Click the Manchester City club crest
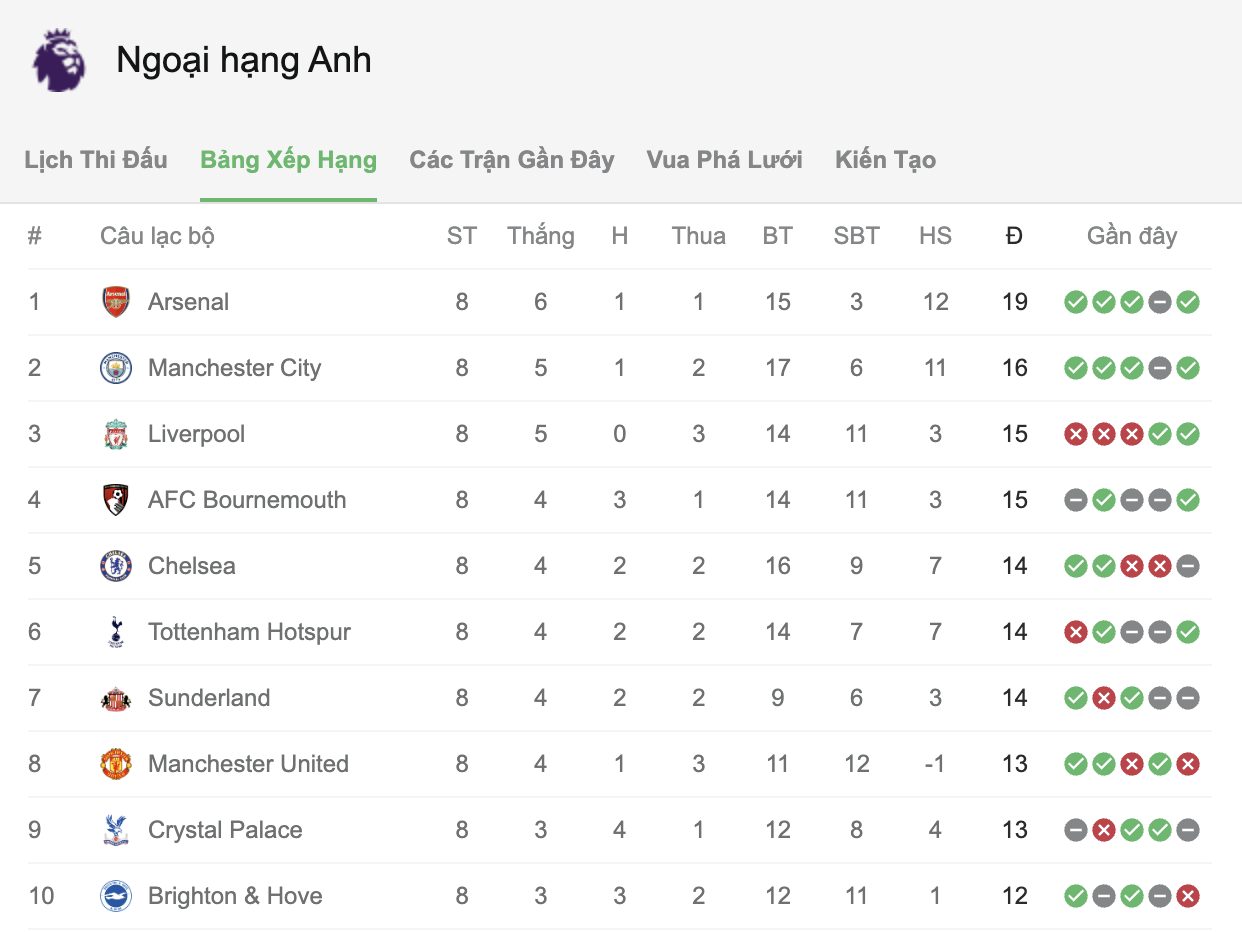 (116, 368)
